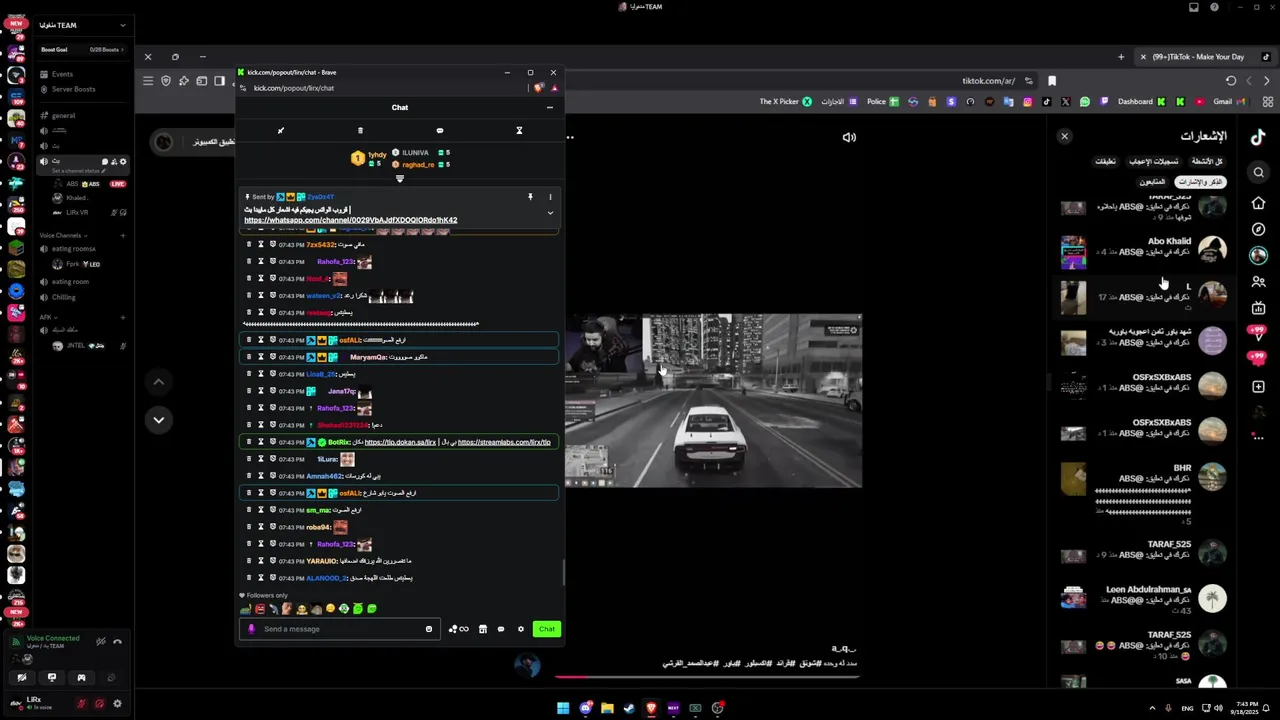This screenshot has width=1280, height=720.
Task: Go to TikTok Home icon
Action: coord(1259,203)
